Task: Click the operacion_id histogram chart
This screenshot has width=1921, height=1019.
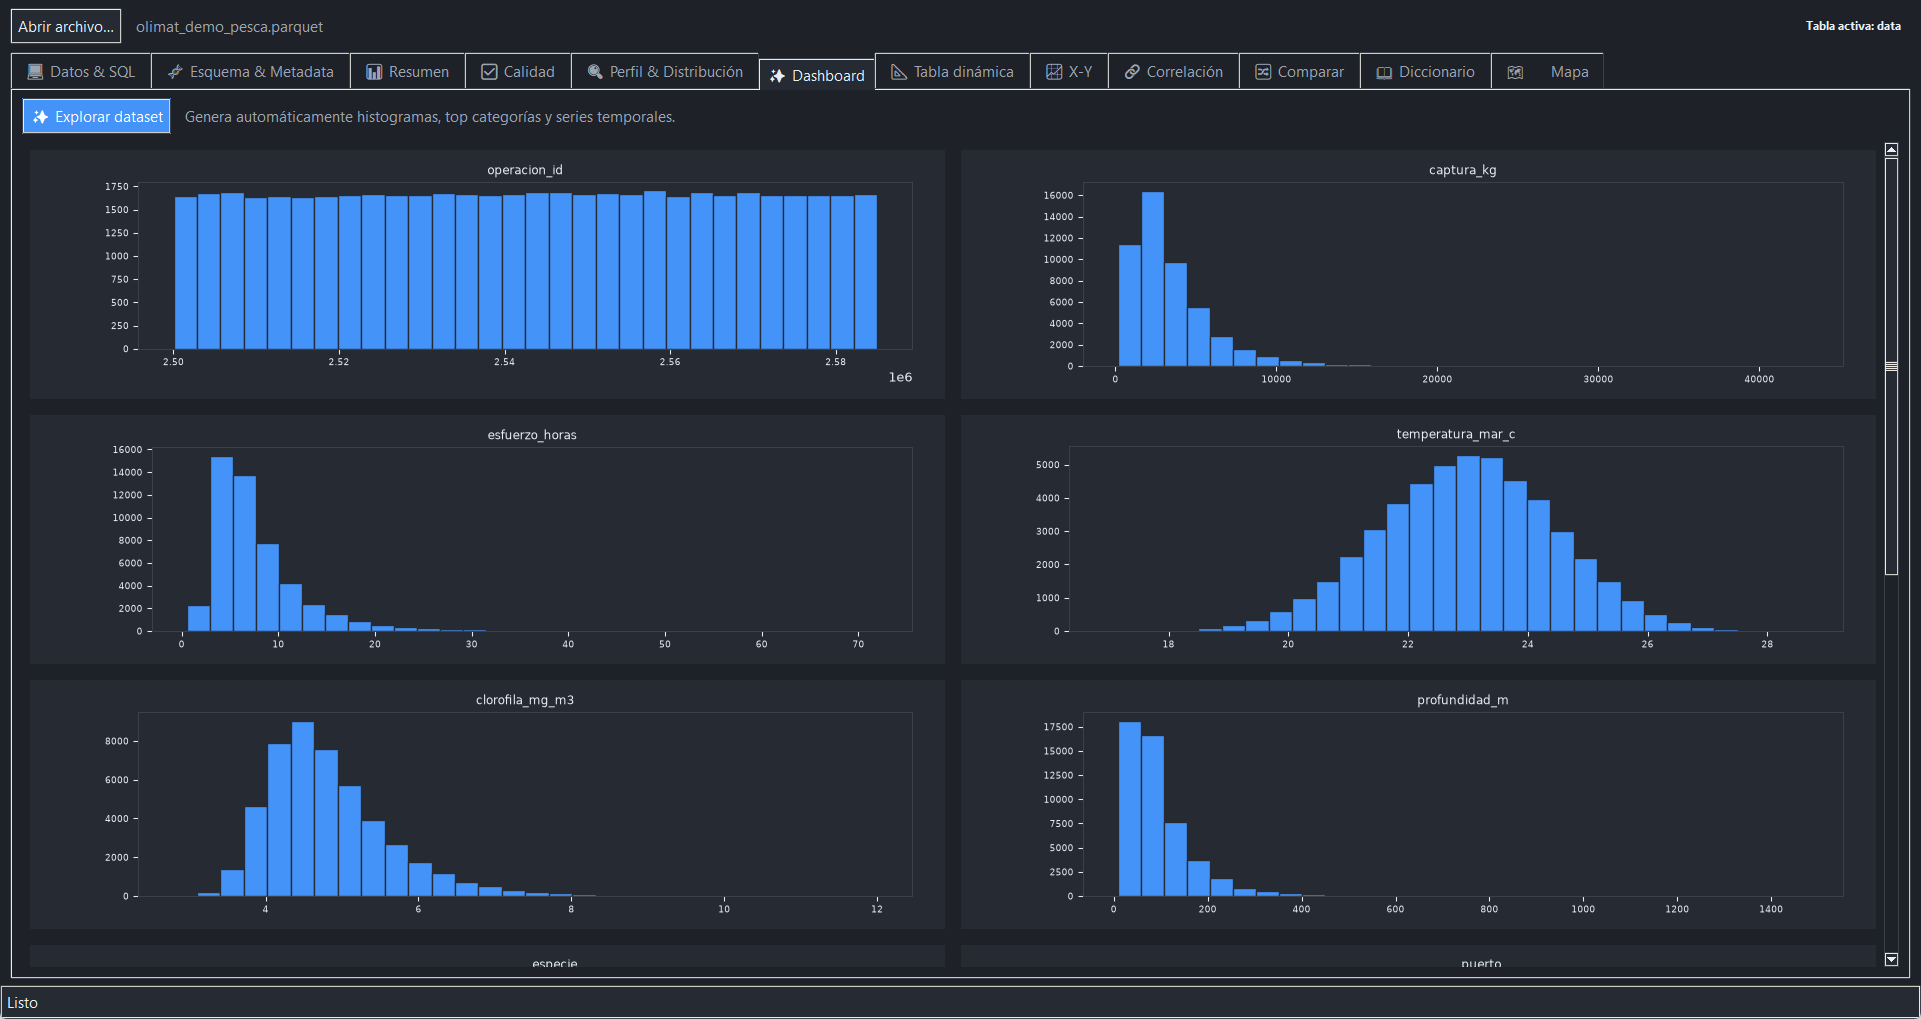Action: [487, 275]
